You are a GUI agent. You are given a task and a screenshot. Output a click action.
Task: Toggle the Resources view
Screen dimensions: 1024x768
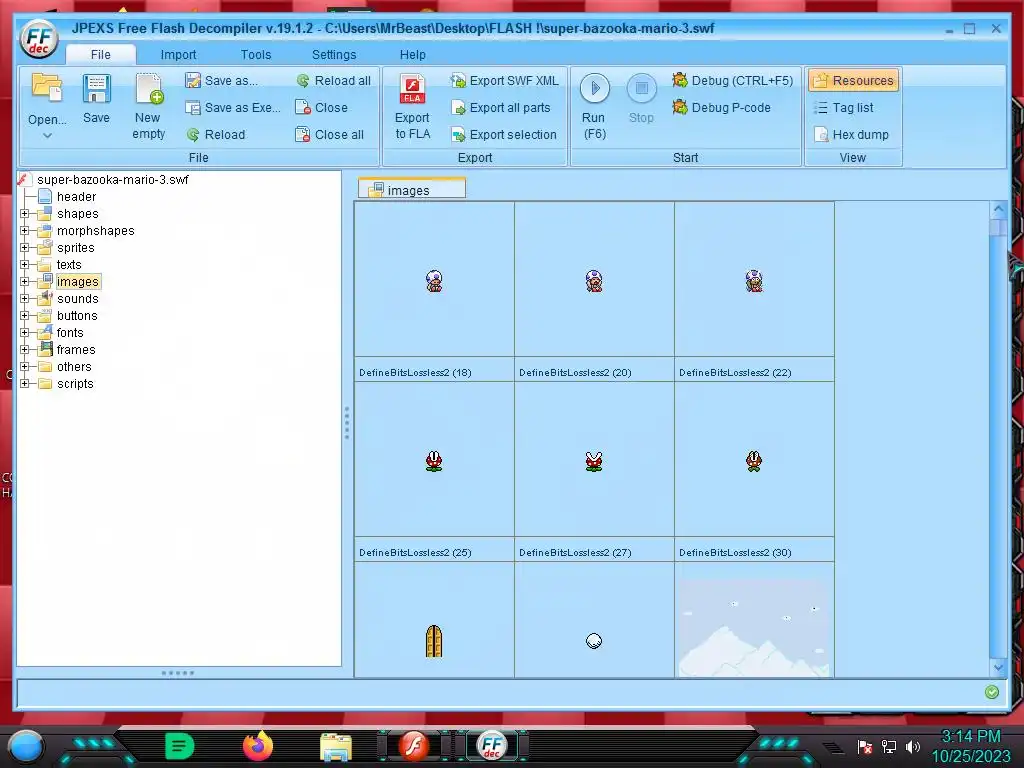(x=854, y=80)
